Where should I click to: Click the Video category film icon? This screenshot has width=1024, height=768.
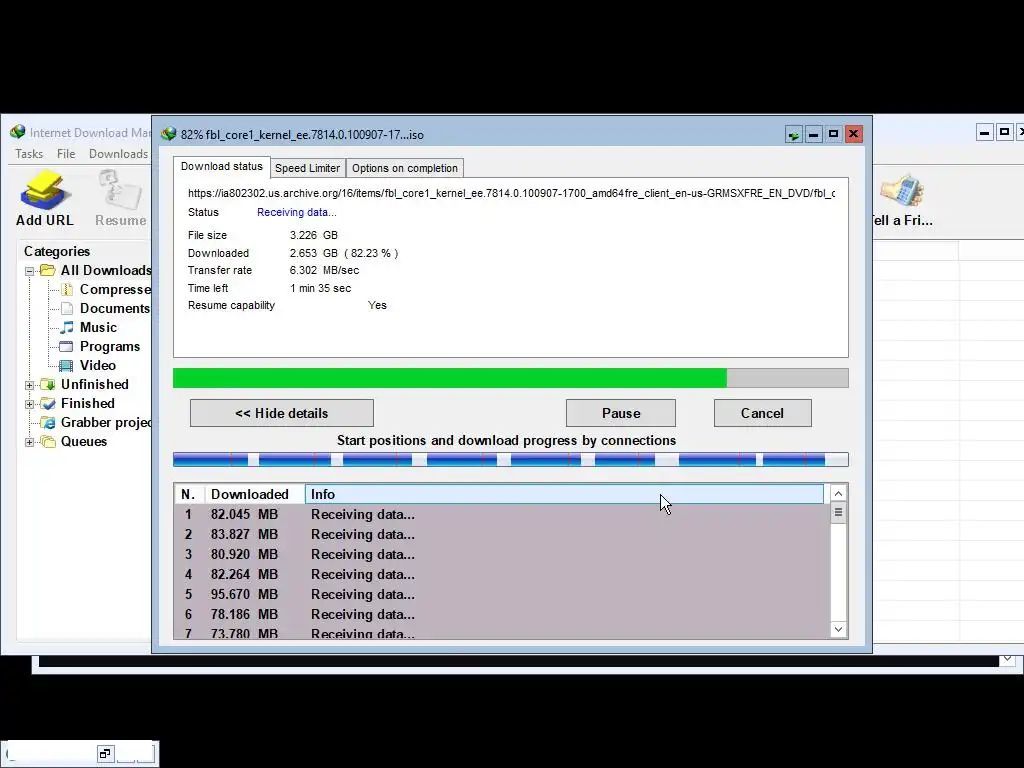[x=67, y=365]
